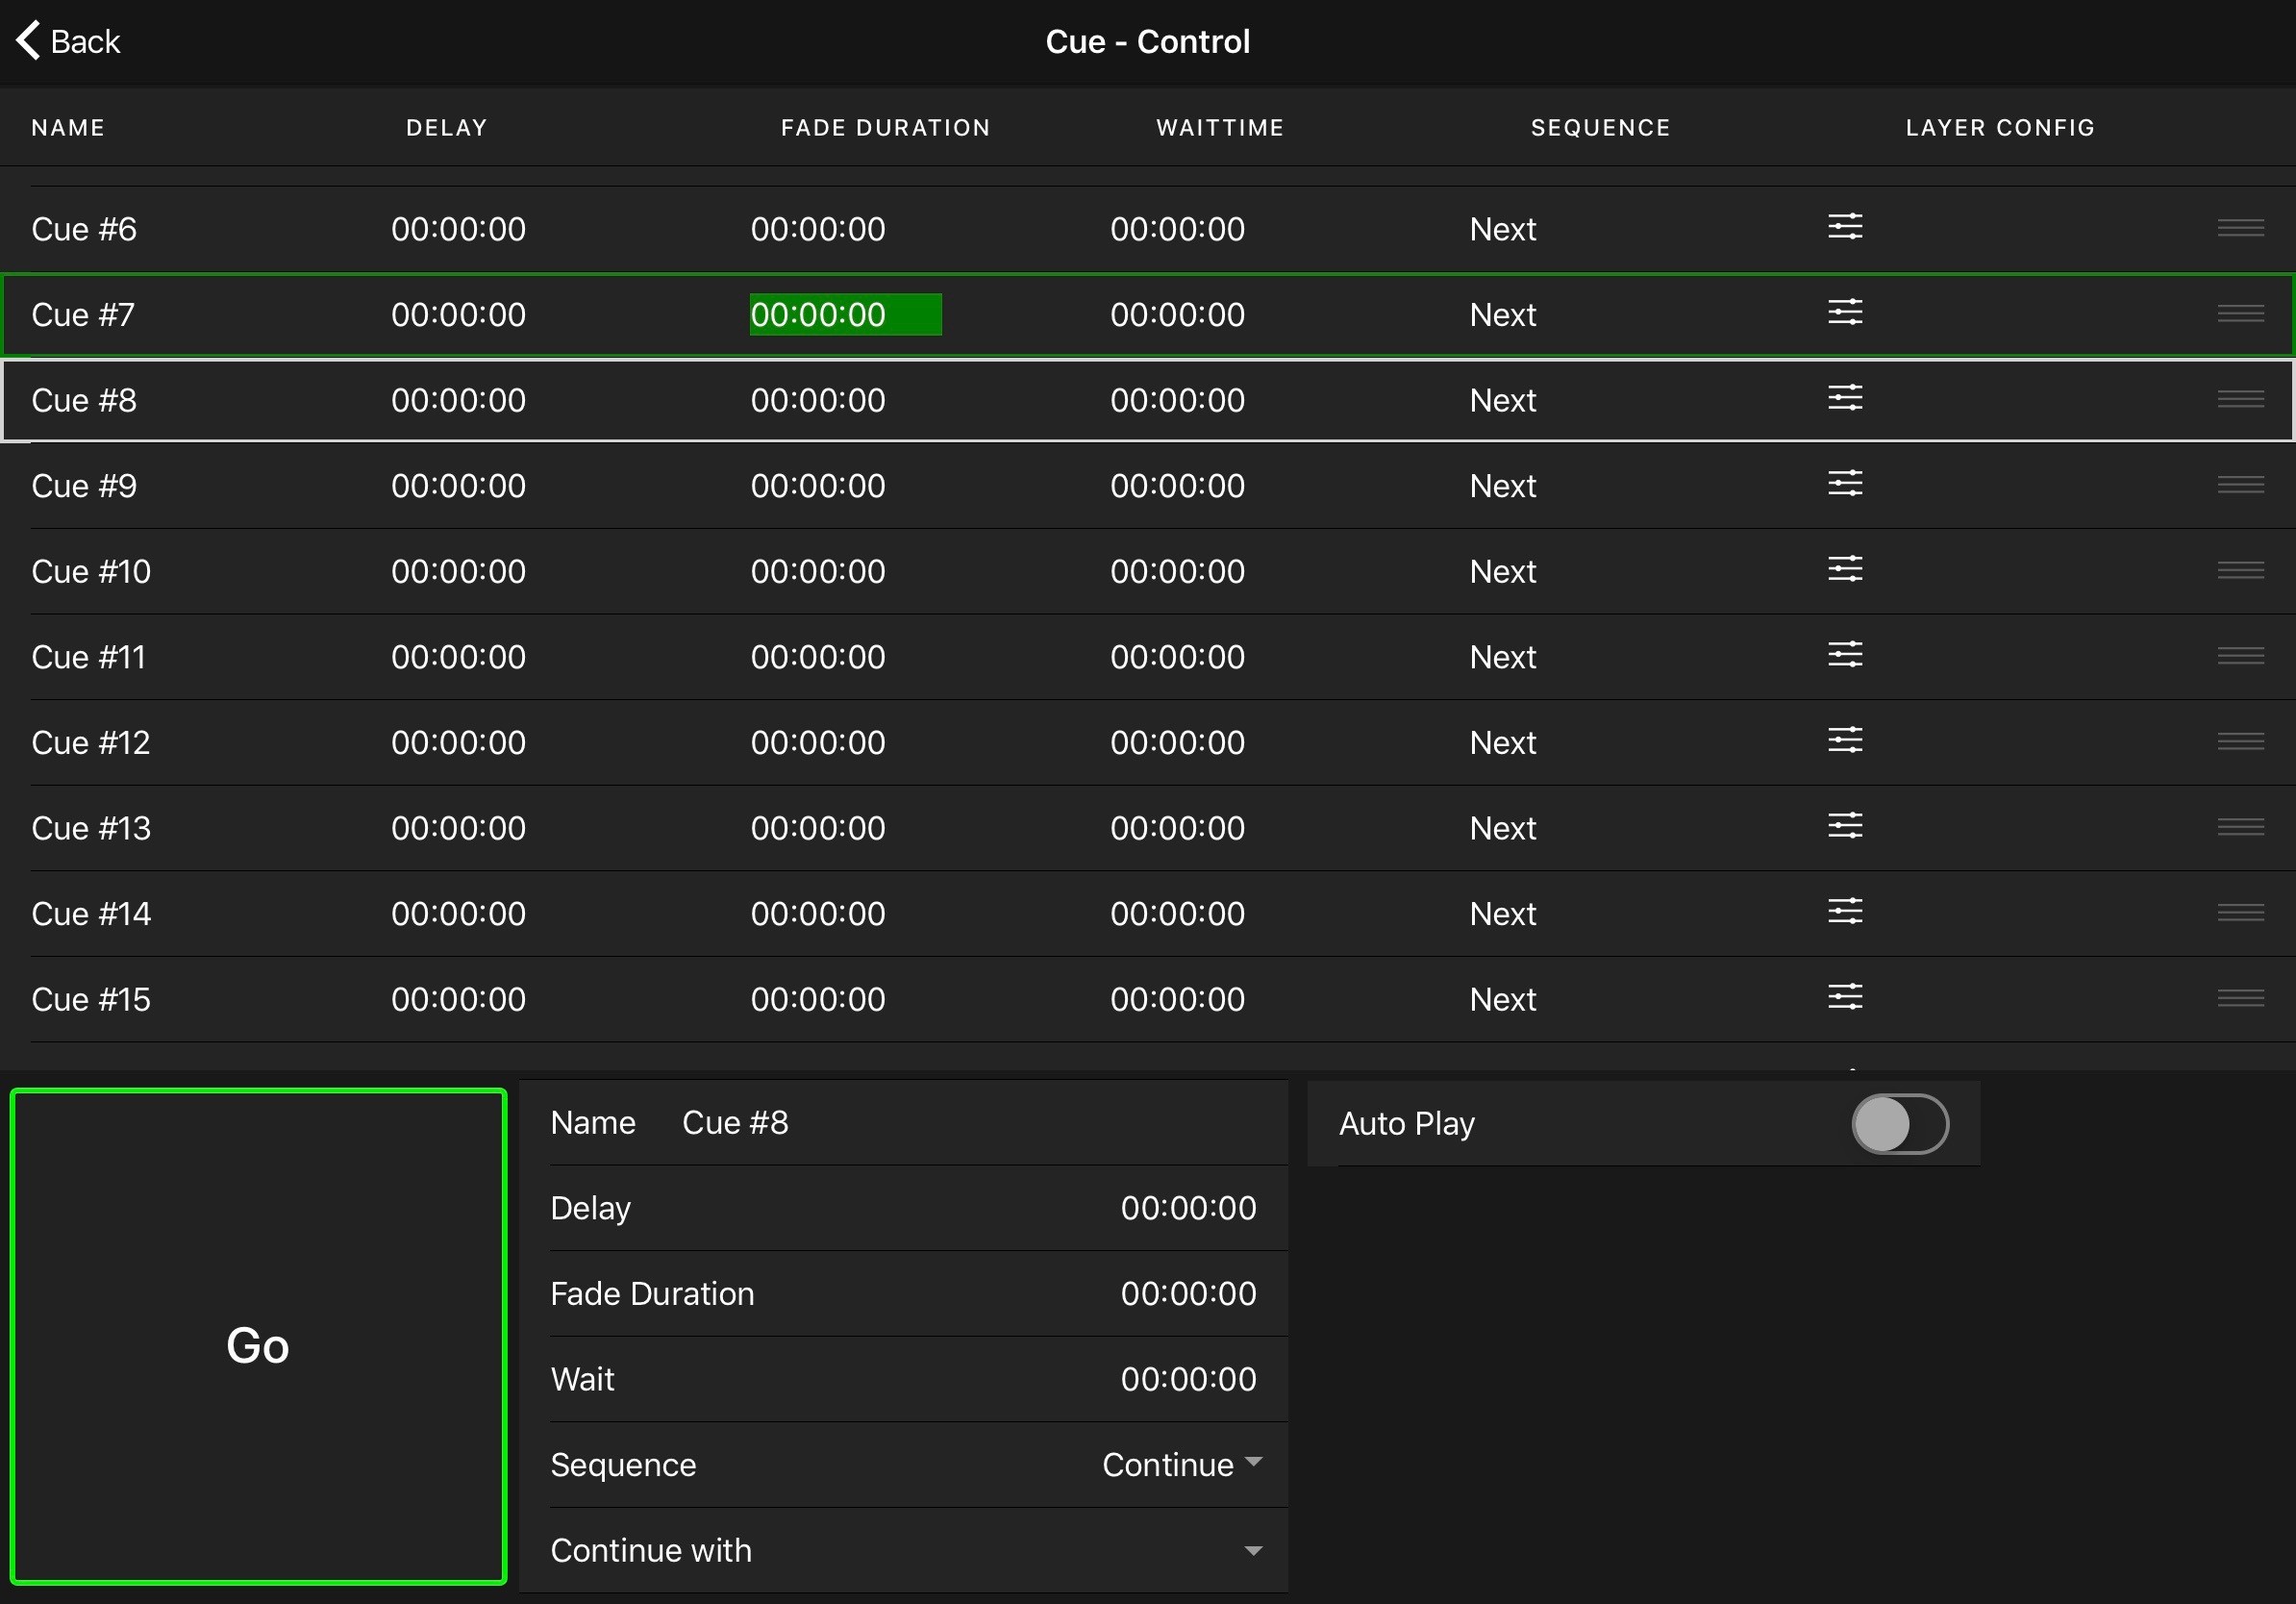Open layer config sliders for Cue #6
The width and height of the screenshot is (2296, 1604).
tap(1845, 227)
